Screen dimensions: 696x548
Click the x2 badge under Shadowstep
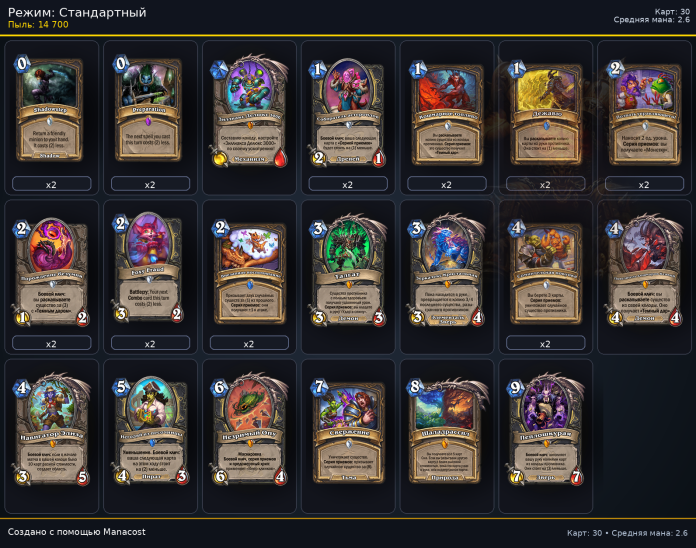[51, 184]
